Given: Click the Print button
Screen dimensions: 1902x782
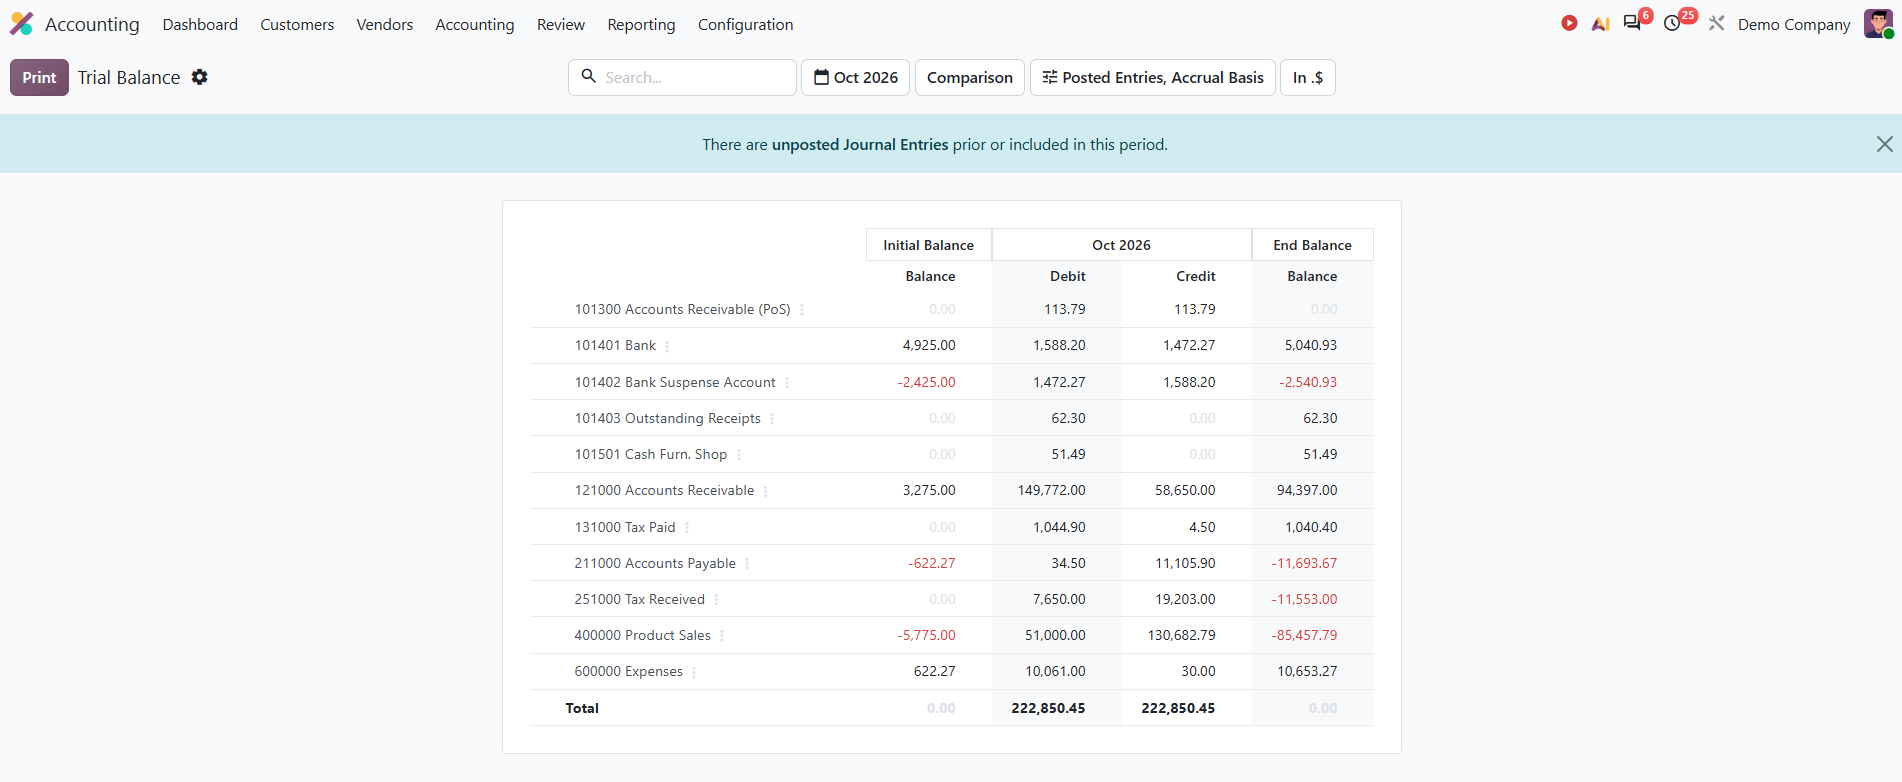Looking at the screenshot, I should [39, 77].
